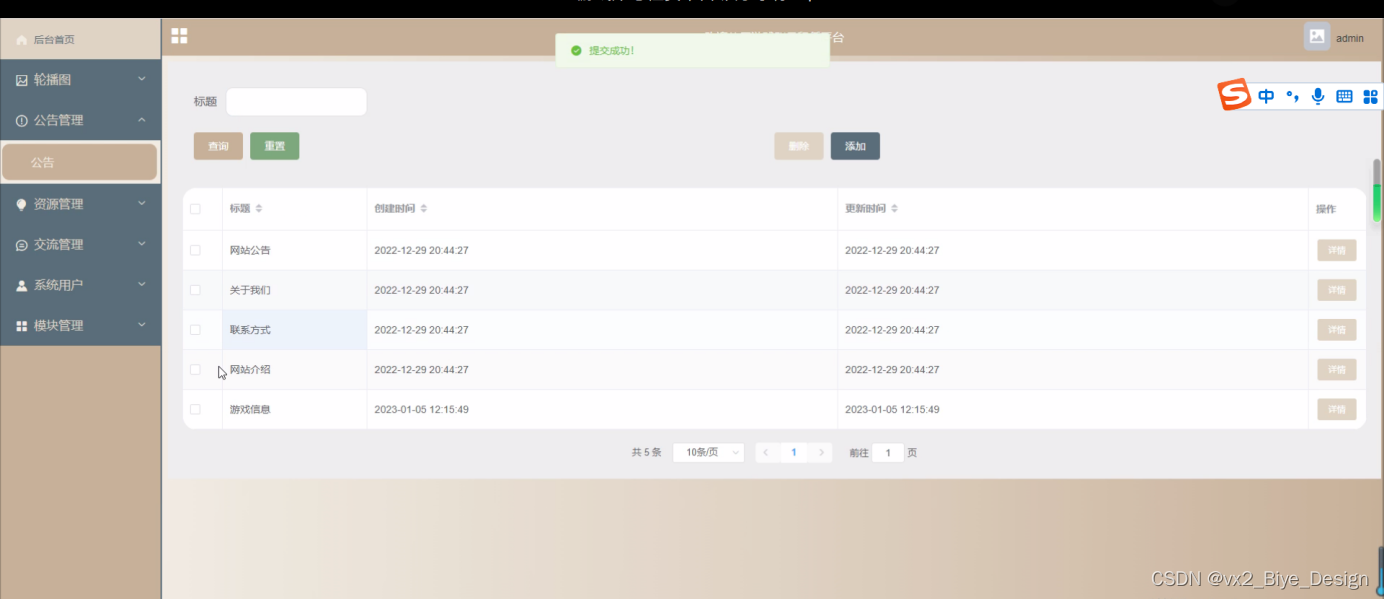Focus the 标题 search input field
This screenshot has width=1384, height=599.
[x=296, y=102]
